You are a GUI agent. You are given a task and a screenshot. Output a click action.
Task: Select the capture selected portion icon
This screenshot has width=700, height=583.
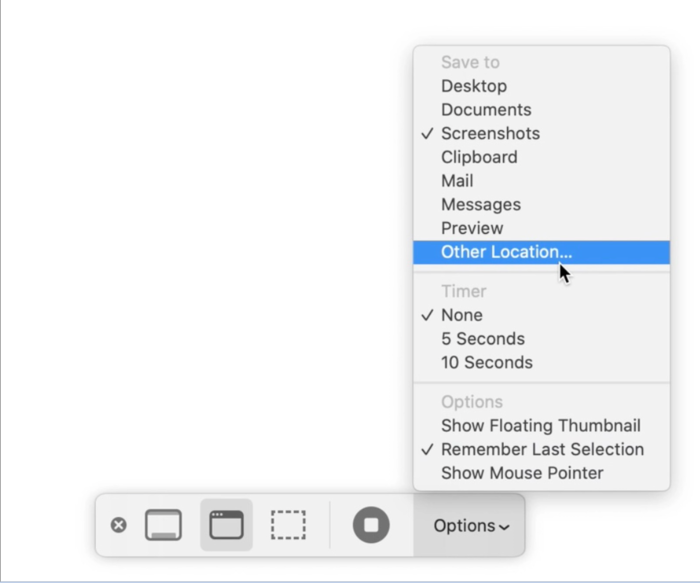pyautogui.click(x=288, y=525)
